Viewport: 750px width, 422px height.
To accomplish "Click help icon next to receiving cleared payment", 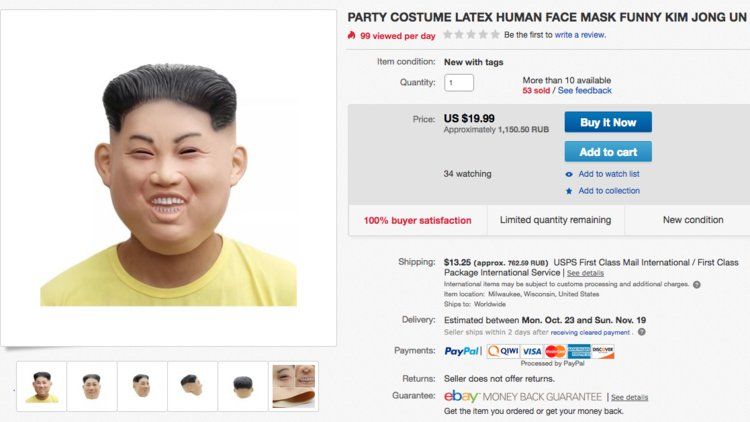I will coord(641,332).
